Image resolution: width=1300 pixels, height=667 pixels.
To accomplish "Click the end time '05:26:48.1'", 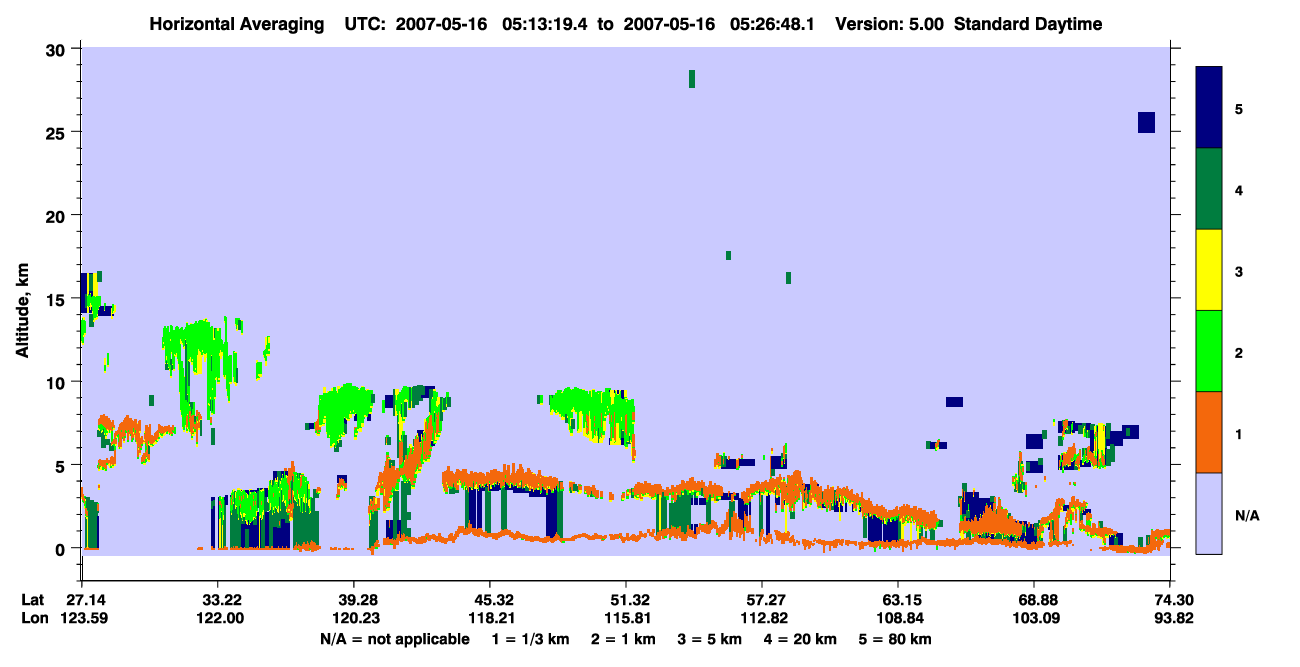I will click(771, 24).
